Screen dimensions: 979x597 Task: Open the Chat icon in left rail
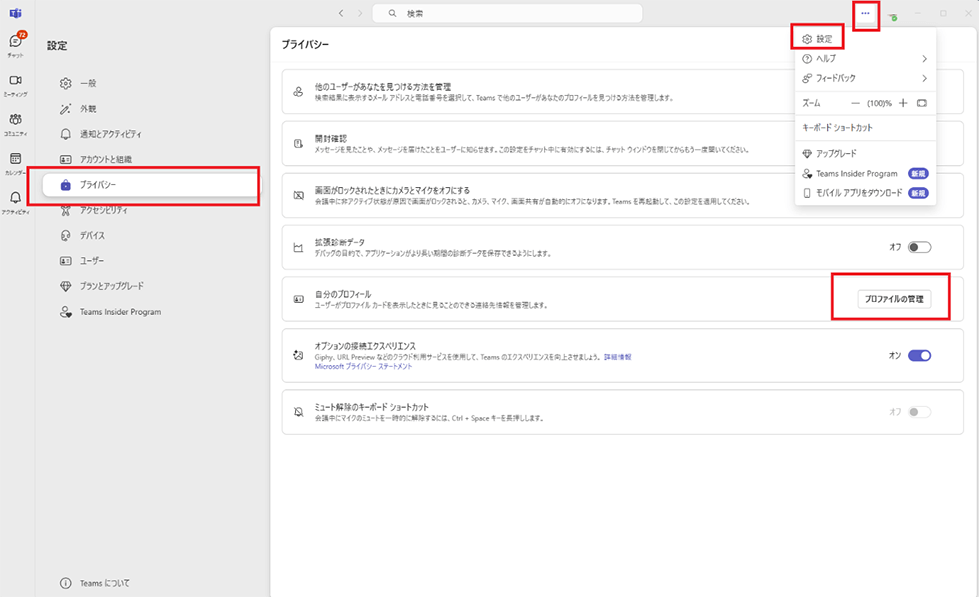15,43
